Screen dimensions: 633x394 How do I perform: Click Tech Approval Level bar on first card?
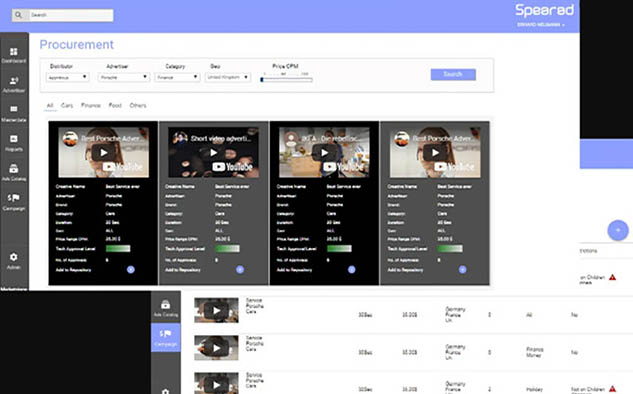click(x=118, y=249)
